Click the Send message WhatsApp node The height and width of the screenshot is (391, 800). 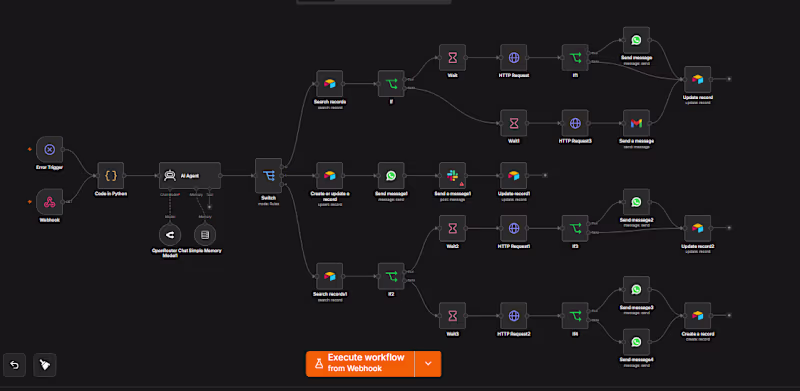point(636,40)
